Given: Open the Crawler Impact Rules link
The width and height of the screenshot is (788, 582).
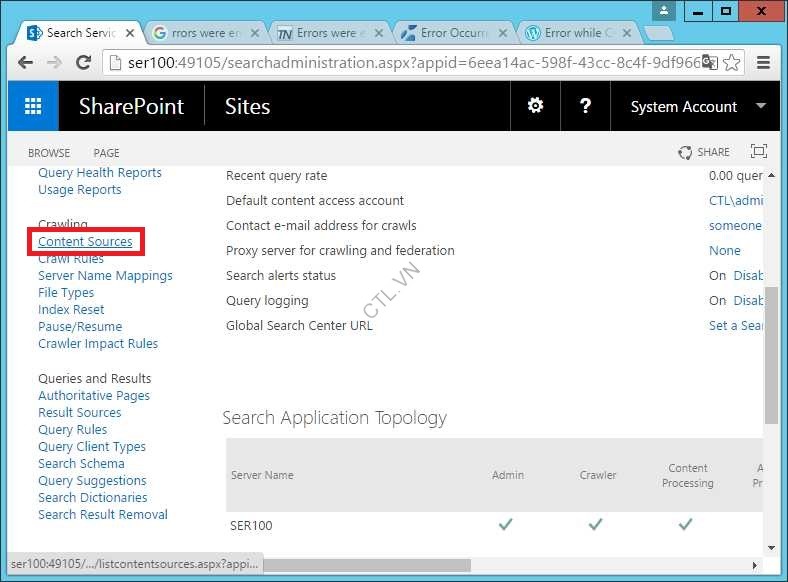Looking at the screenshot, I should pyautogui.click(x=98, y=344).
